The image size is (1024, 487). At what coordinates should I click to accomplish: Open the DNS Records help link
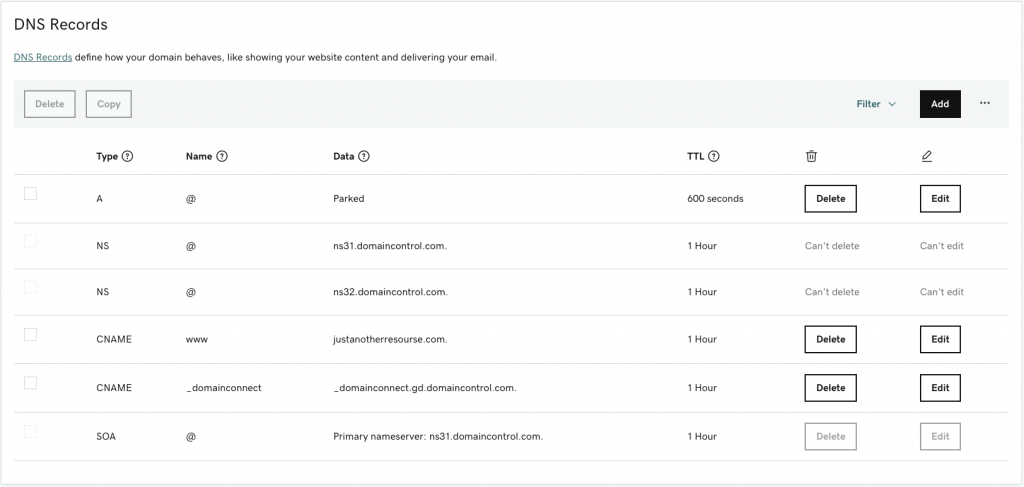click(x=43, y=58)
